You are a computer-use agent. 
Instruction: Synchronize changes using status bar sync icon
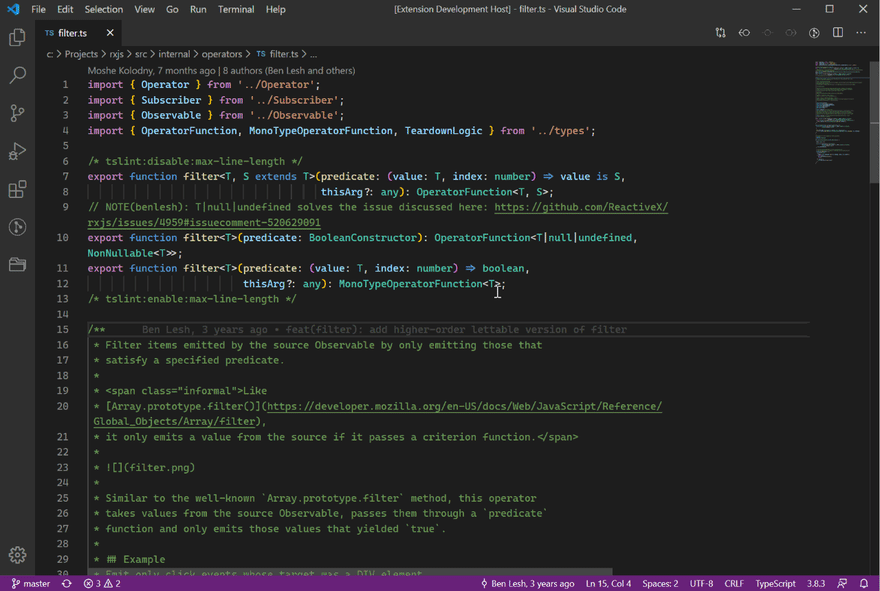click(66, 584)
